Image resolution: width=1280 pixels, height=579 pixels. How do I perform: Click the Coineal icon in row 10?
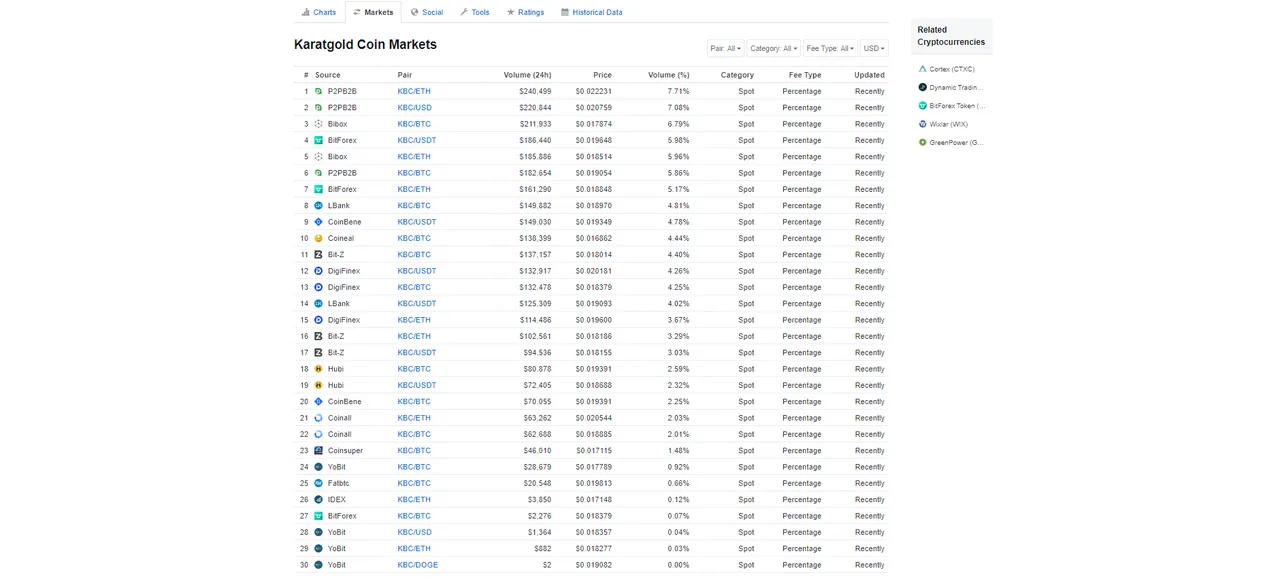319,238
